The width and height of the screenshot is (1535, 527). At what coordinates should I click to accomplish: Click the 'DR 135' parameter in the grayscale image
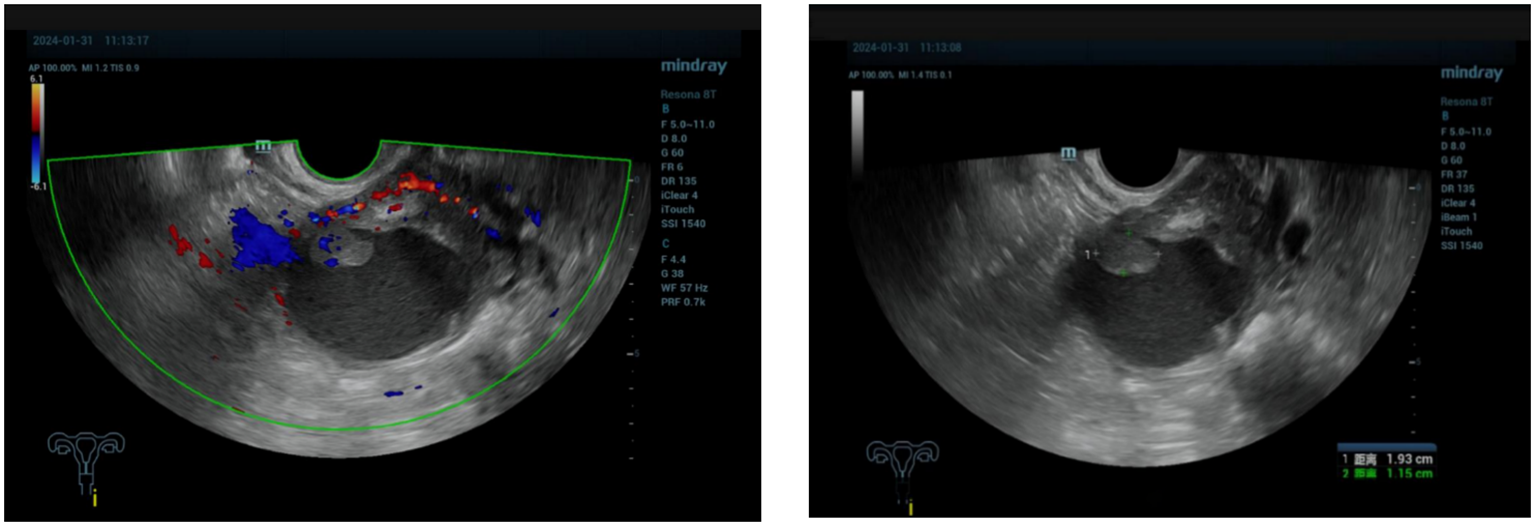pyautogui.click(x=1458, y=188)
